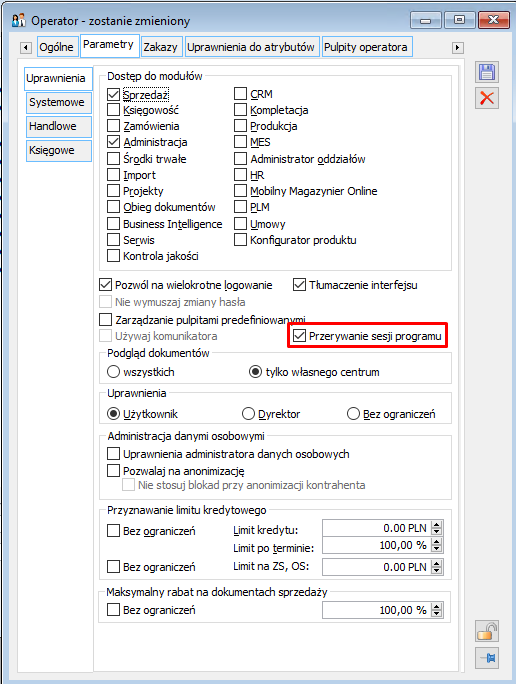516x684 pixels.
Task: Enable Kompletacja module checkbox
Action: [240, 109]
